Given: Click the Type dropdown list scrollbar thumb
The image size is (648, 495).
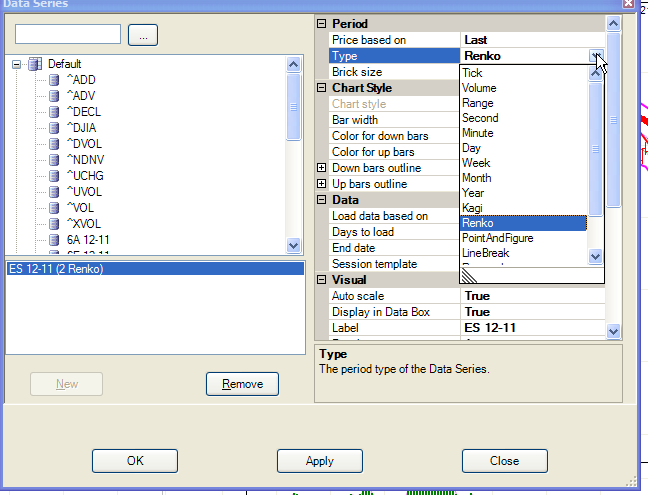Looking at the screenshot, I should pos(596,149).
